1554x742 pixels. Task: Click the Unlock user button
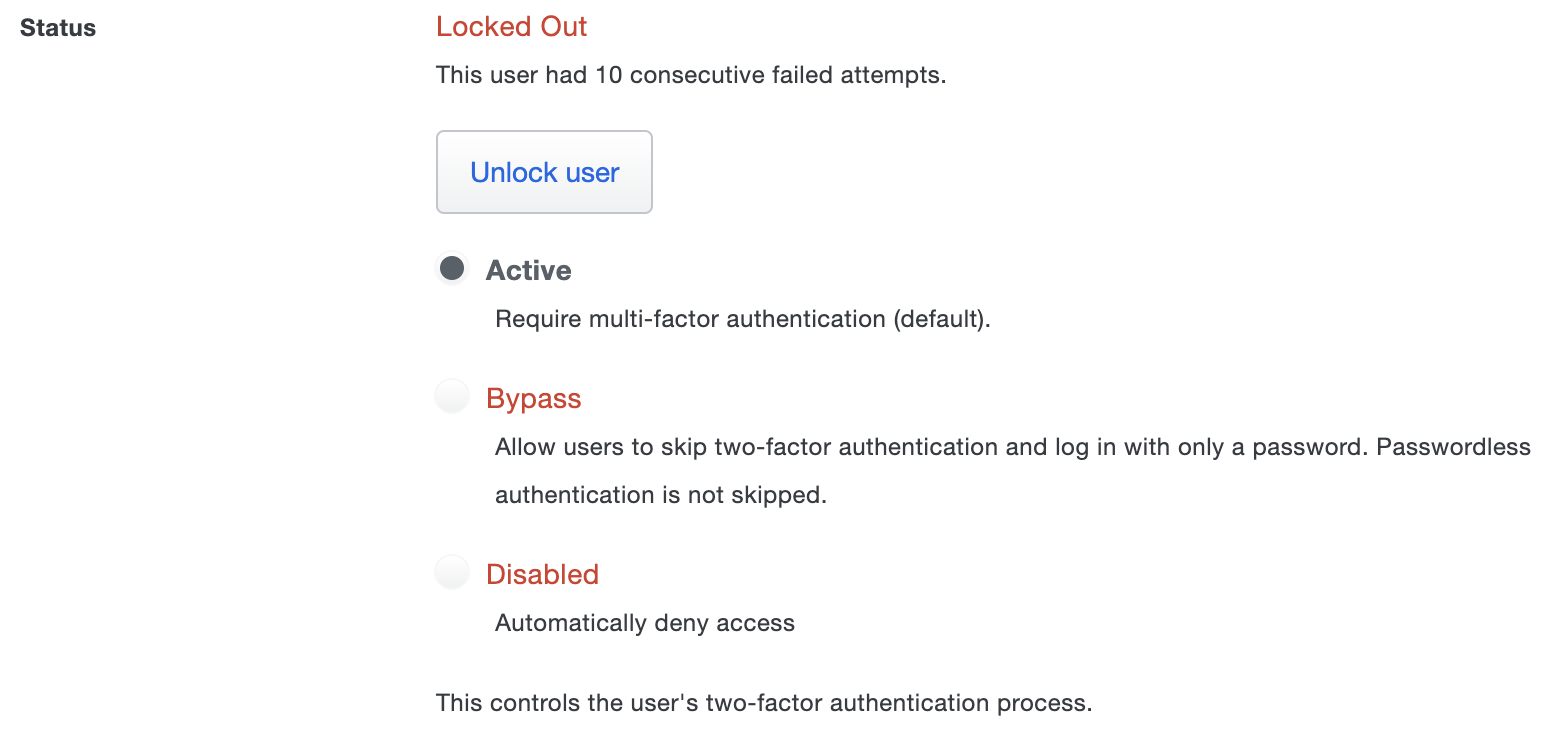(544, 172)
